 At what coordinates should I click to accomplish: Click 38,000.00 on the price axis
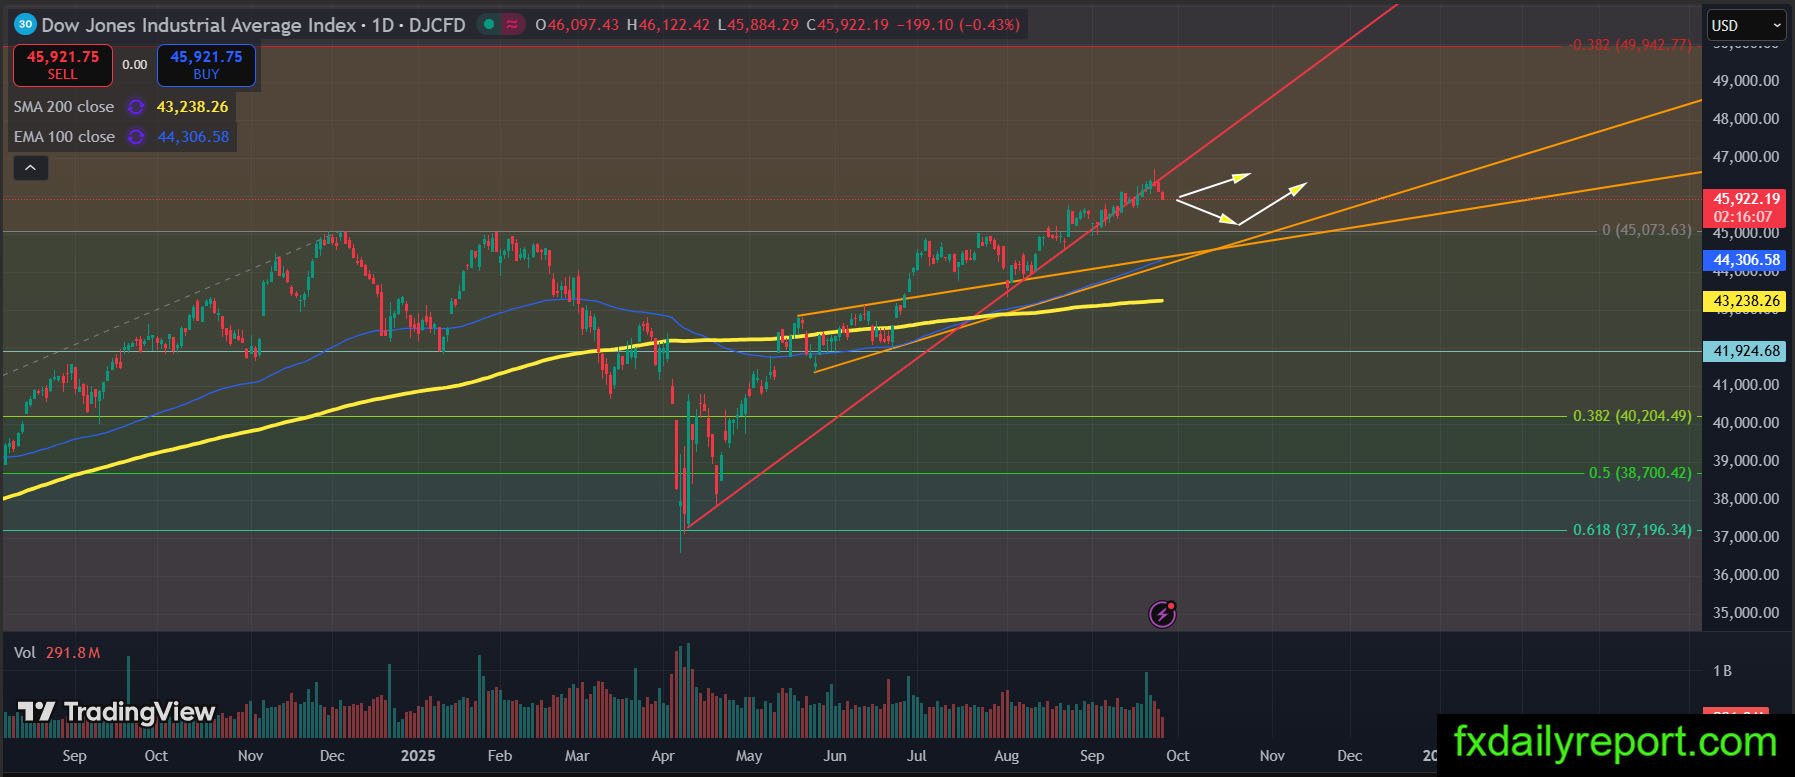[x=1746, y=499]
